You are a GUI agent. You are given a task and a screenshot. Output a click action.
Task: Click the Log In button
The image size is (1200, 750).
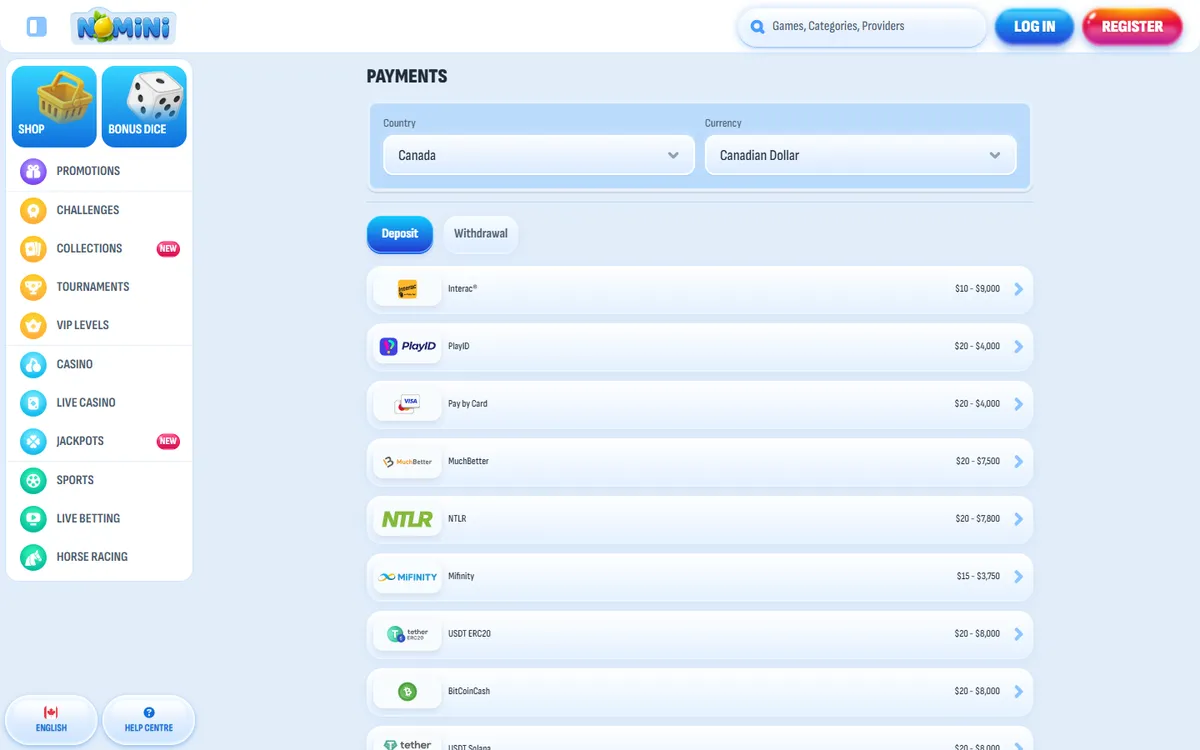click(1034, 27)
